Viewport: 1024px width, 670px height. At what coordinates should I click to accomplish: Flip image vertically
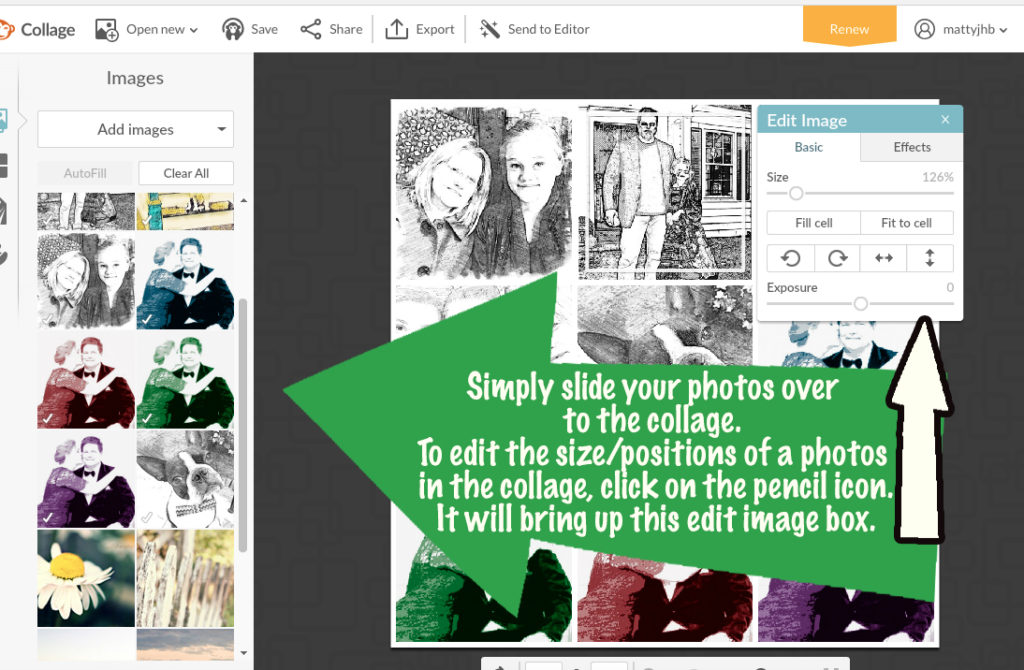pyautogui.click(x=930, y=258)
